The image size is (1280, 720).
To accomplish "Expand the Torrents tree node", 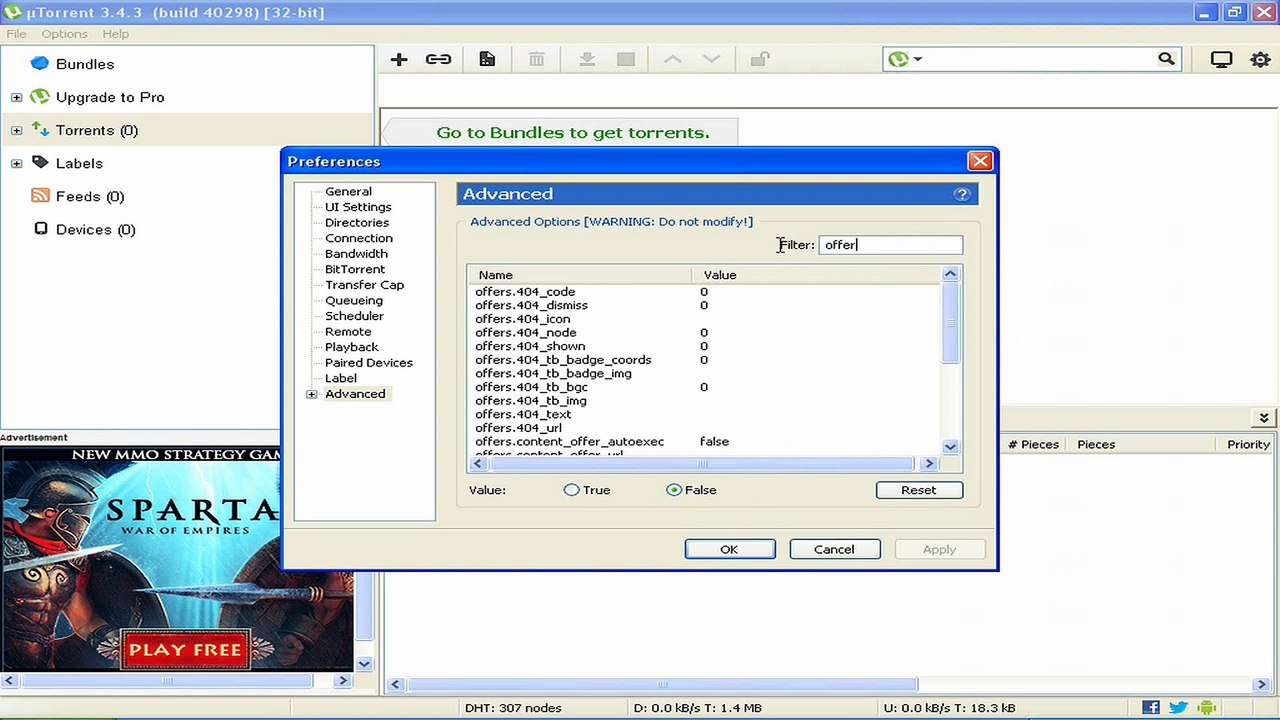I will tap(17, 130).
